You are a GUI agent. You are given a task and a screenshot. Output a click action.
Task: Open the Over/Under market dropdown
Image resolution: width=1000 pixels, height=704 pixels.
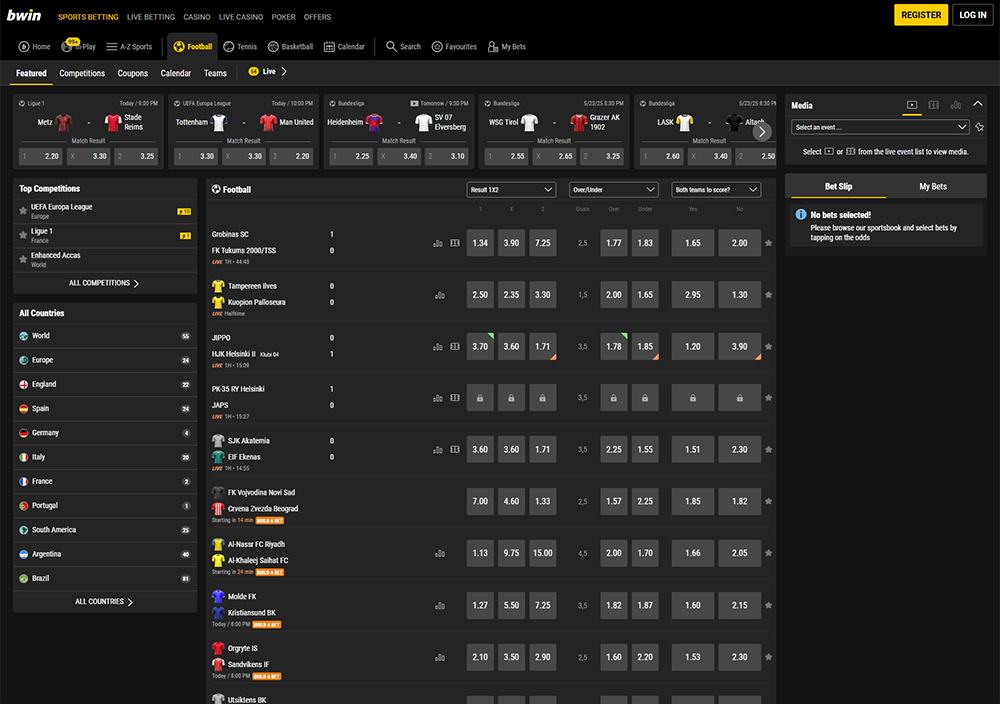point(614,189)
